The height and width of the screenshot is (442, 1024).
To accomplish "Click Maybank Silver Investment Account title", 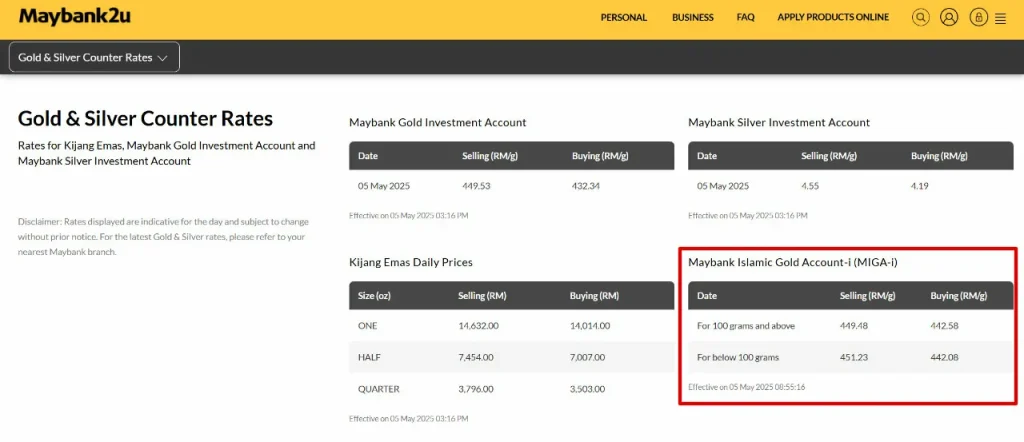I will [778, 122].
